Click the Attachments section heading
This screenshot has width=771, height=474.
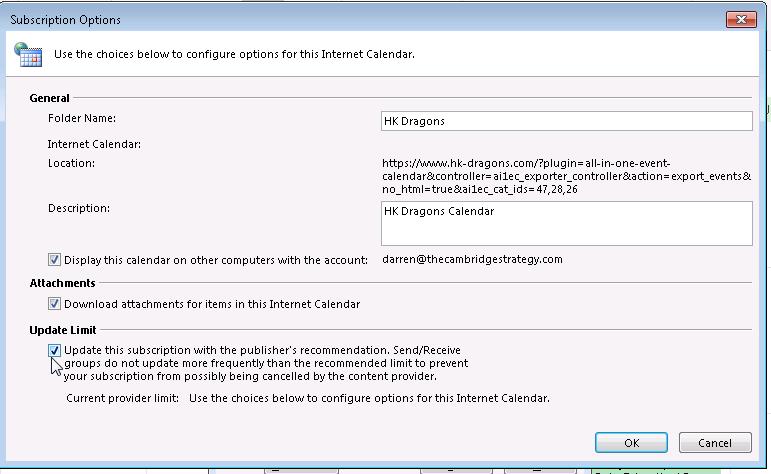point(62,283)
